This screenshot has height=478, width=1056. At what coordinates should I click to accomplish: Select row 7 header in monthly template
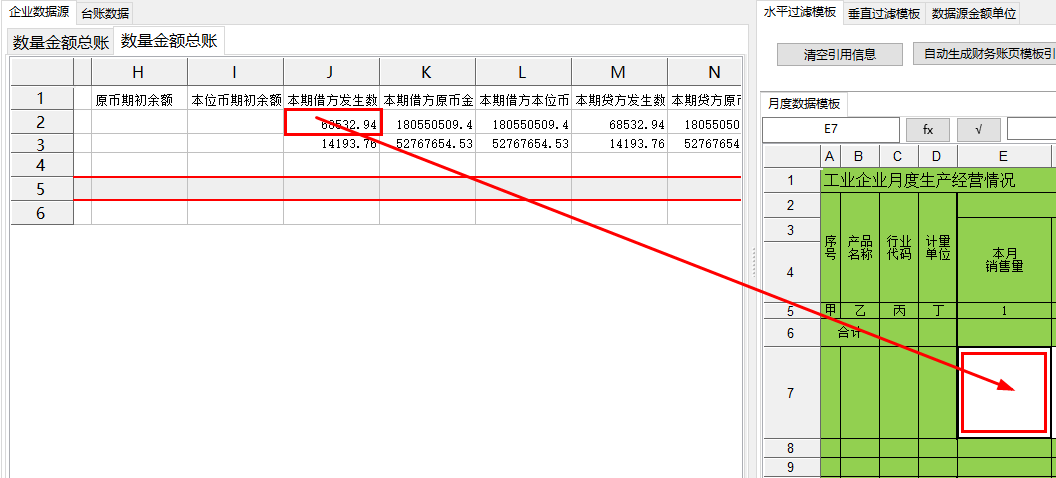point(791,392)
